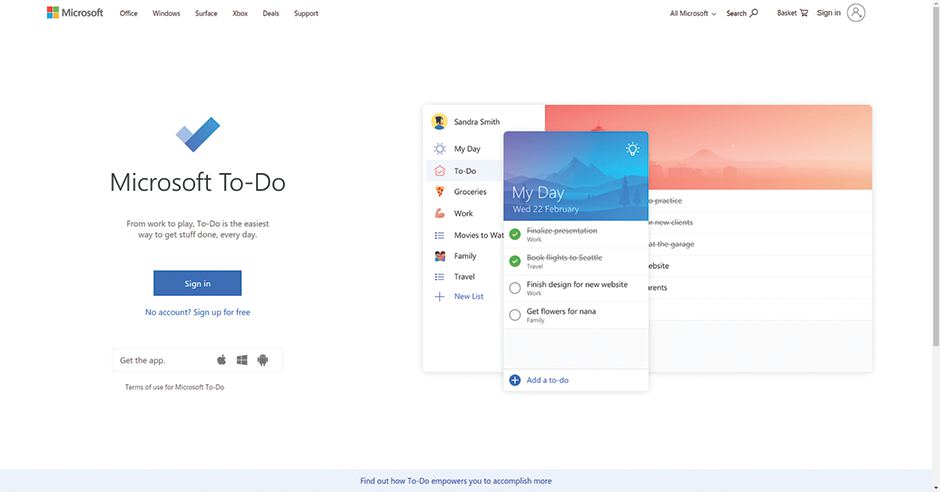Select the Groceries list in sidebar

(x=469, y=192)
